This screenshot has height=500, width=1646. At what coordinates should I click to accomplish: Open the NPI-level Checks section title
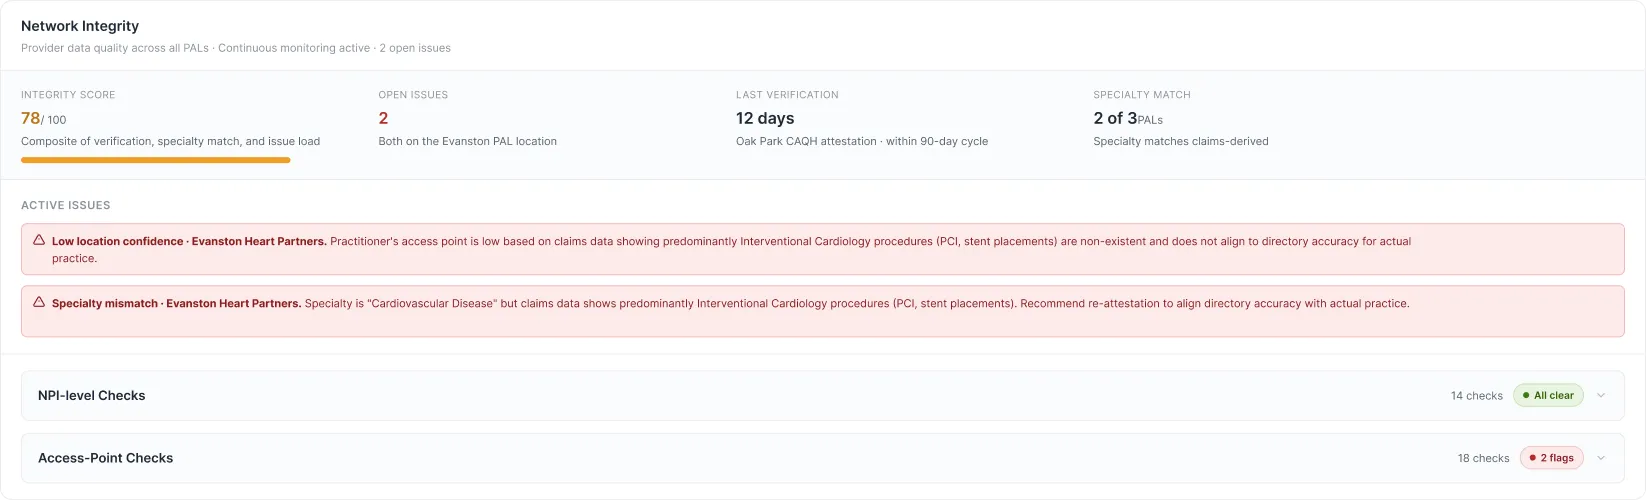pyautogui.click(x=92, y=395)
